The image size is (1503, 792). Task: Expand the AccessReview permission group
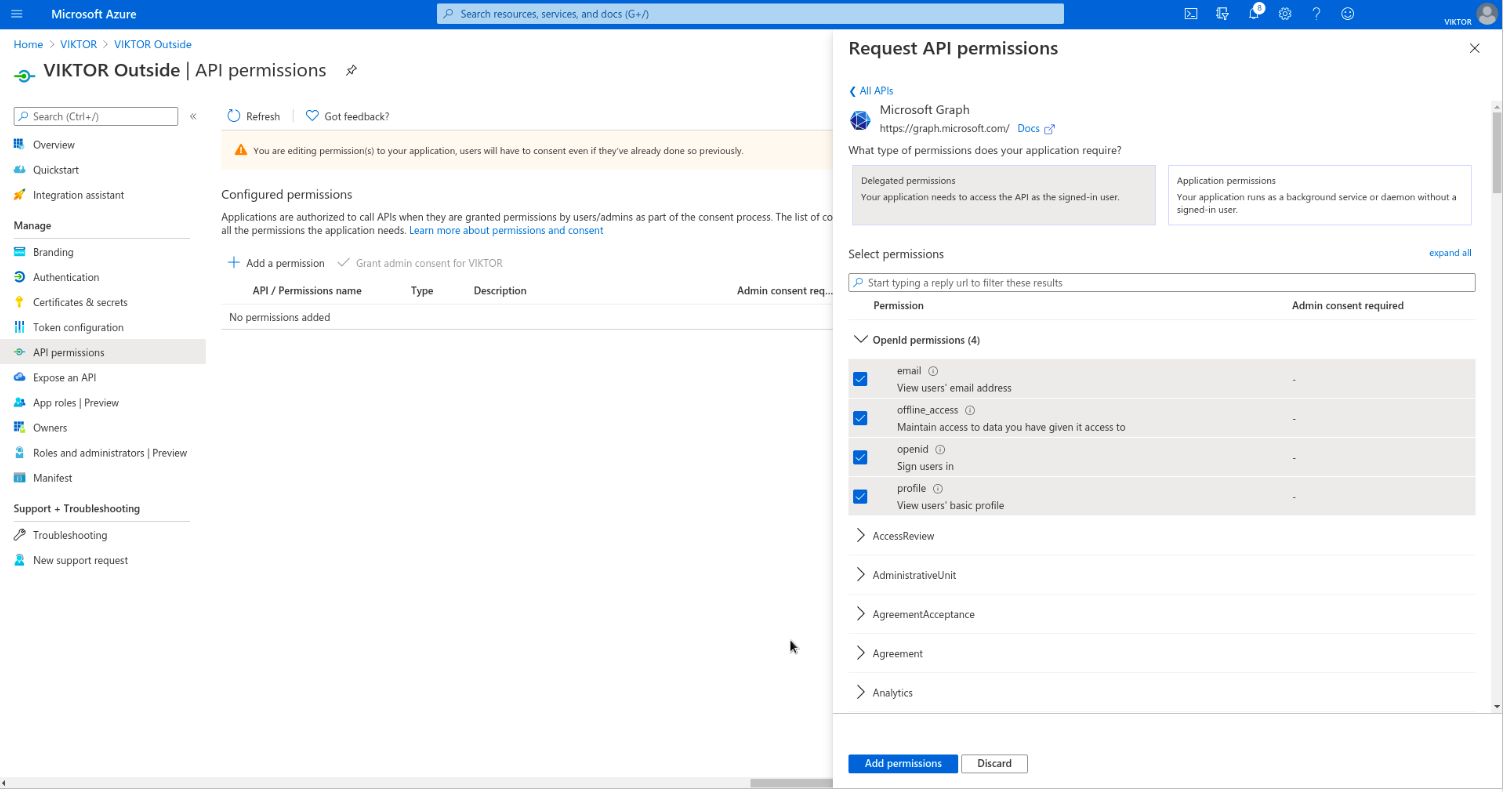[903, 536]
